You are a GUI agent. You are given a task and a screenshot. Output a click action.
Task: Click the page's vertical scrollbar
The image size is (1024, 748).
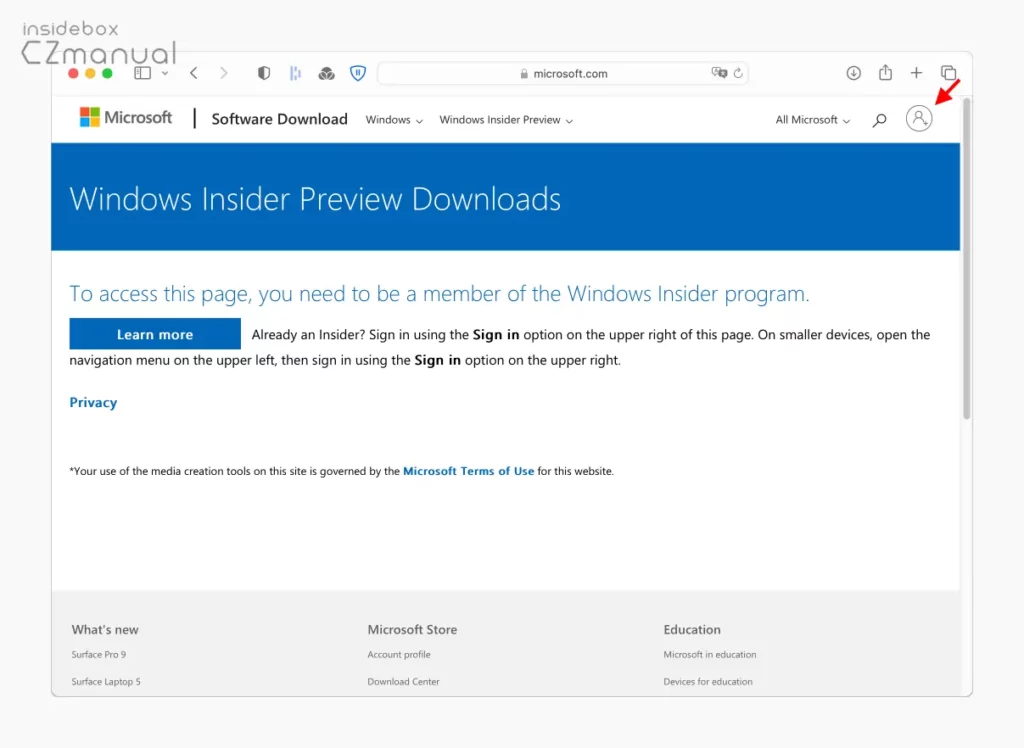point(966,260)
